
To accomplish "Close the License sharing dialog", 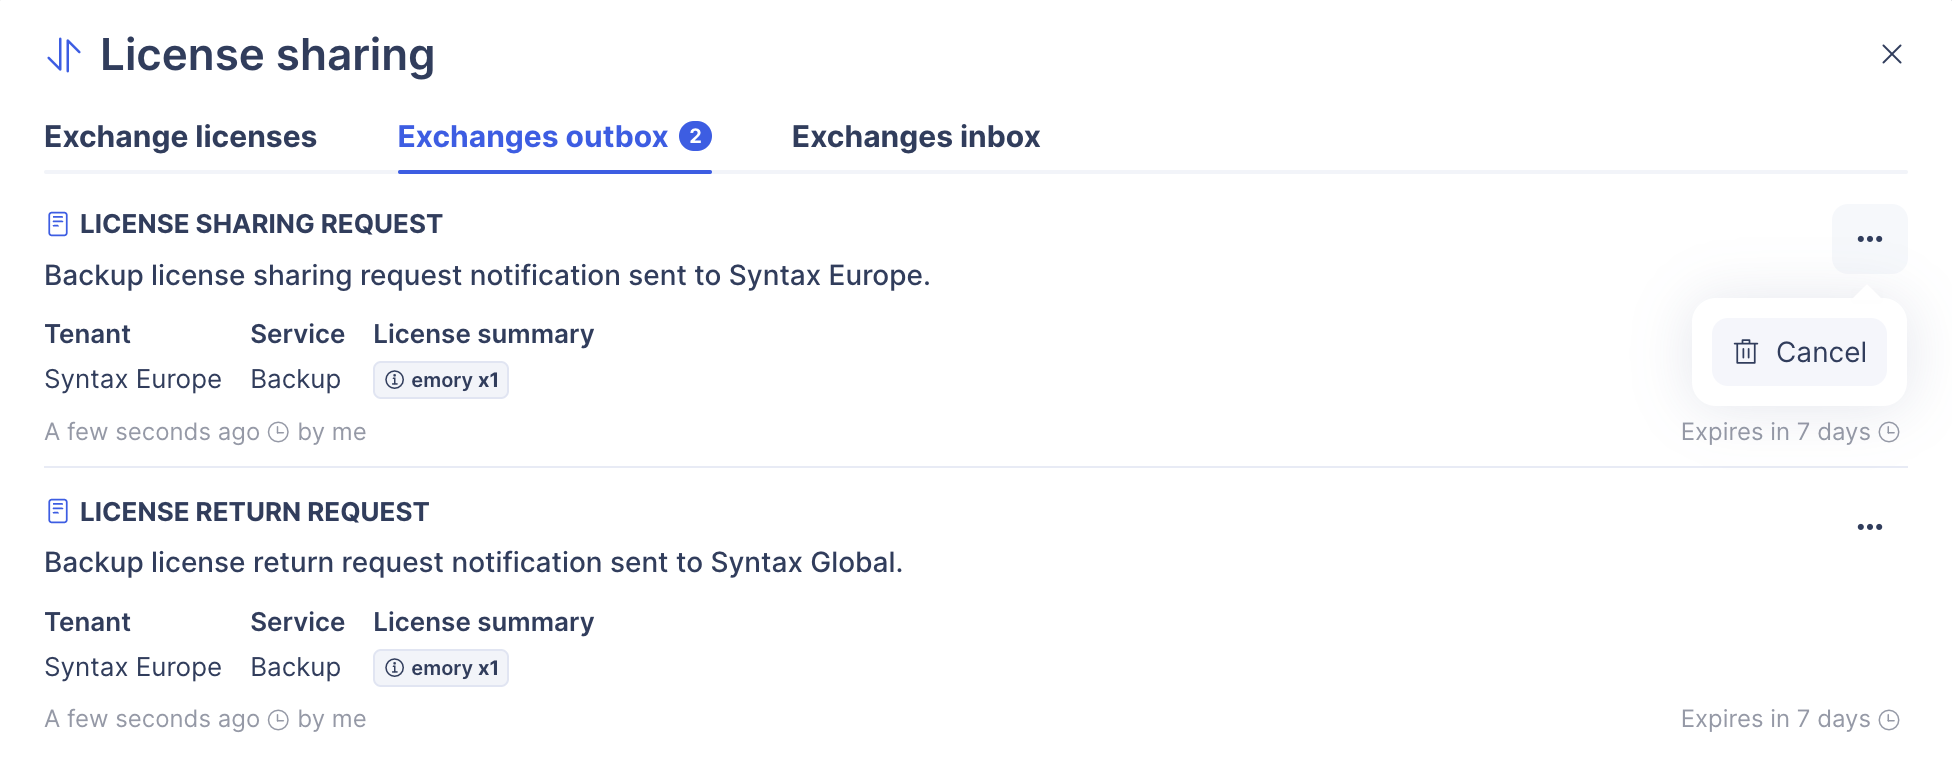I will pos(1891,54).
